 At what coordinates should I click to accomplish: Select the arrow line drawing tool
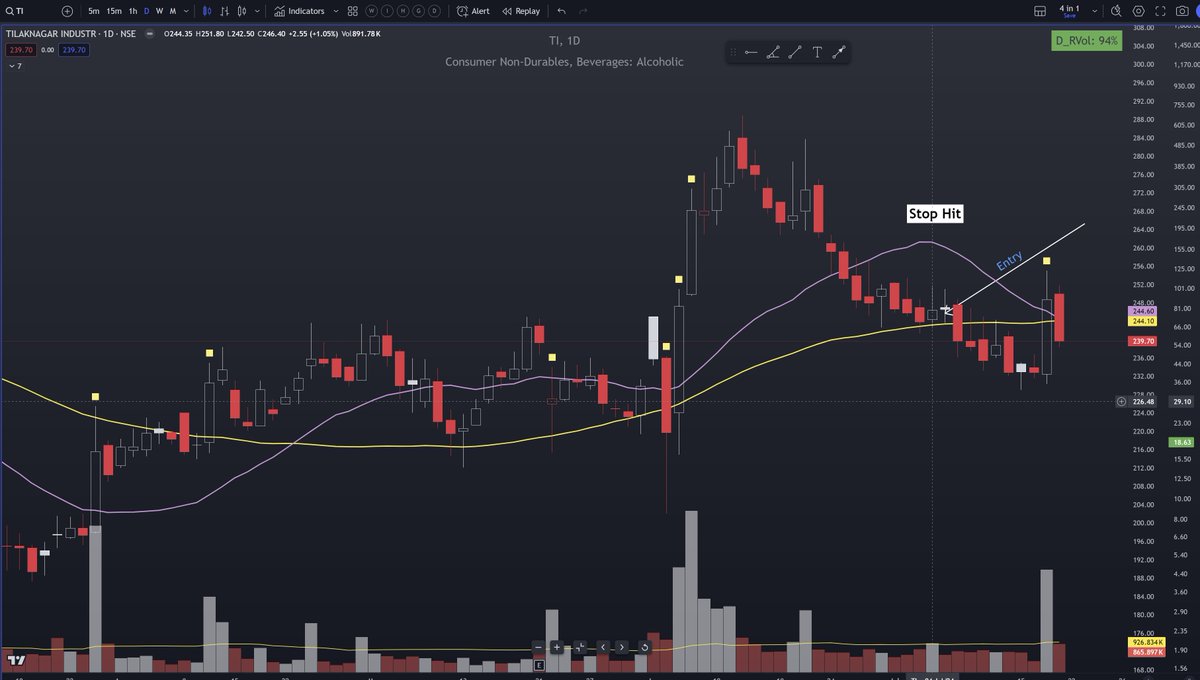838,52
